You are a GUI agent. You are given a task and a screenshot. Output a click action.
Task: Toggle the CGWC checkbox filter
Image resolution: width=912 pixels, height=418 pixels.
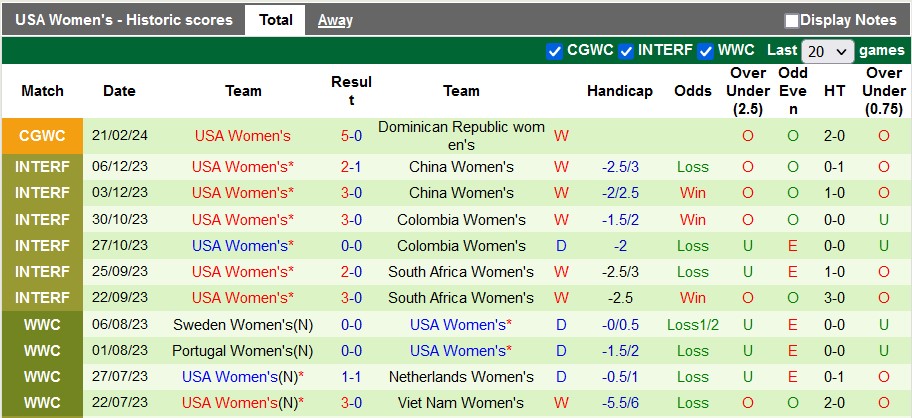point(555,51)
